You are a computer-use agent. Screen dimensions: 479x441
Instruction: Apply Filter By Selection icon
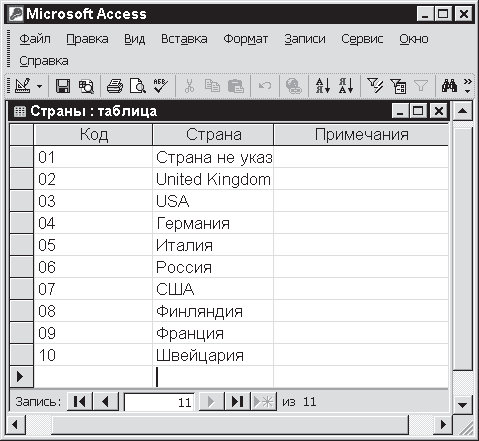coord(375,86)
